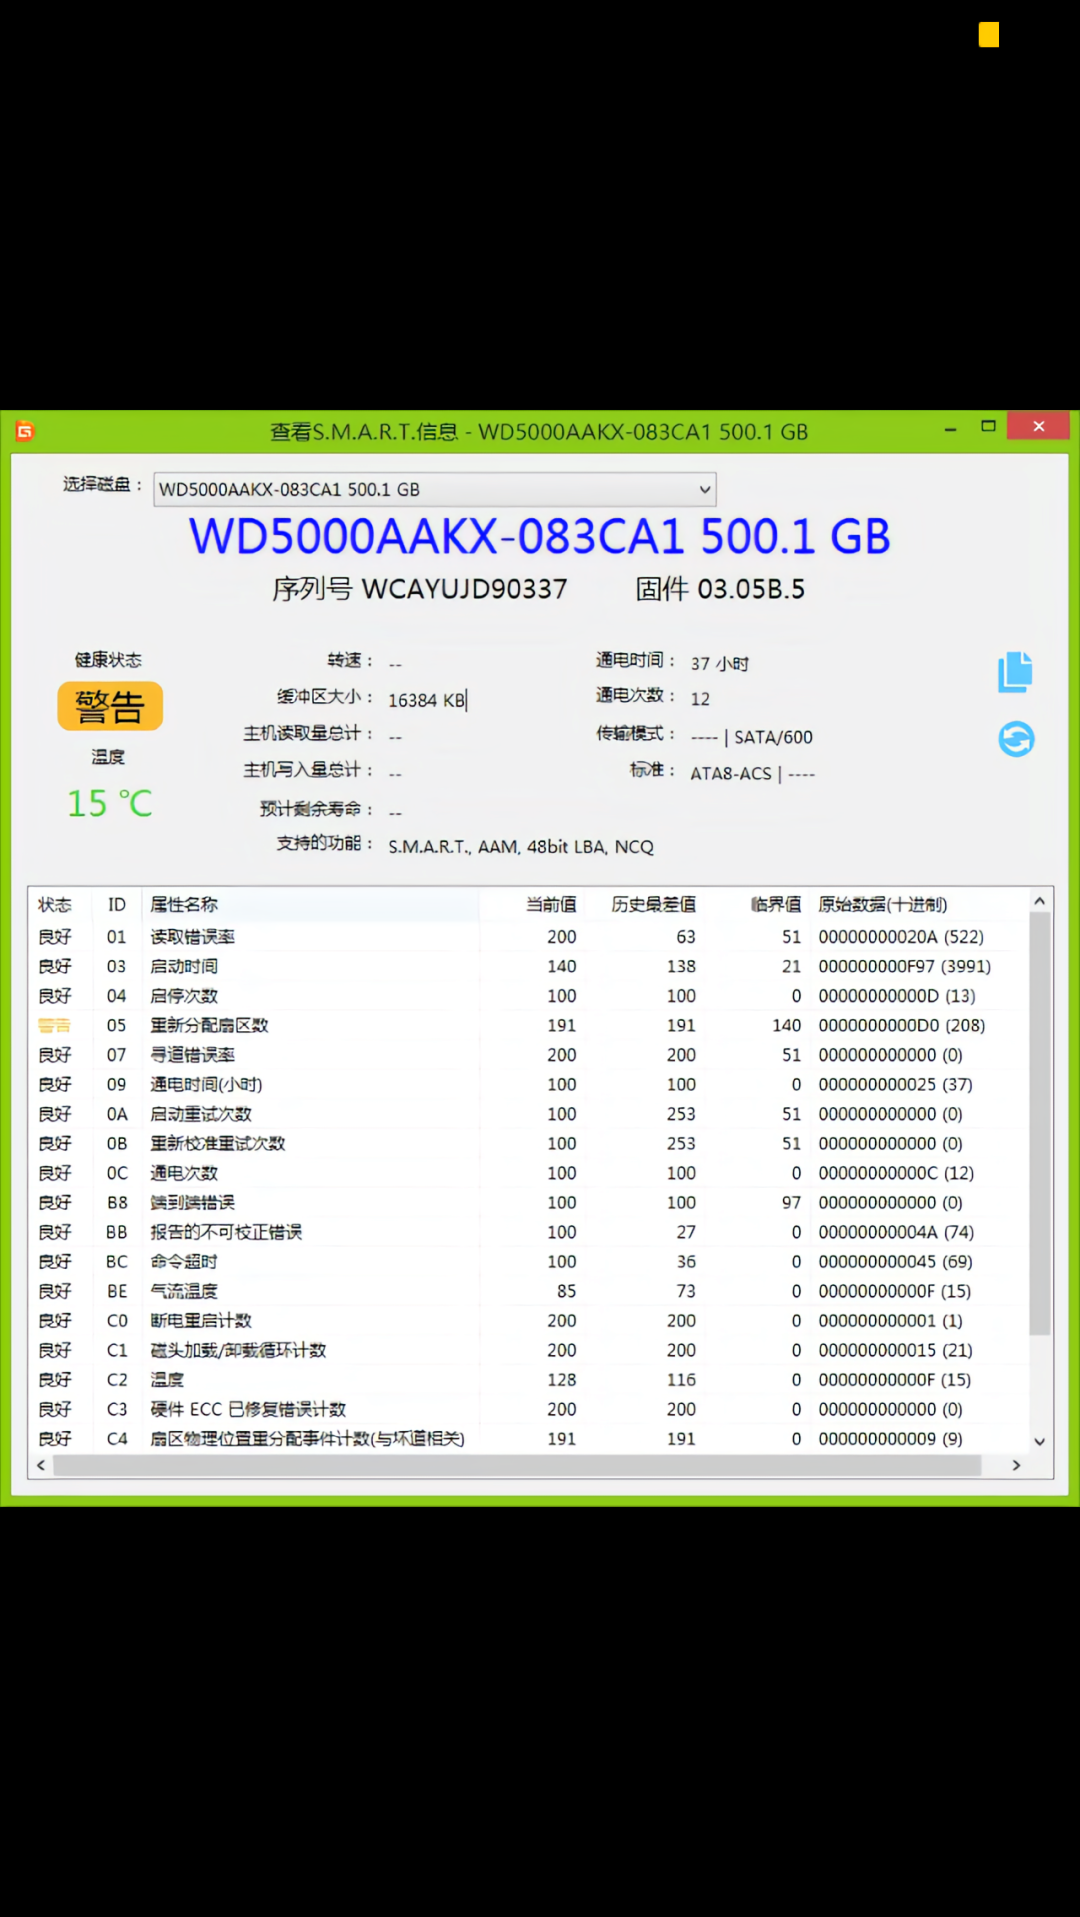The height and width of the screenshot is (1917, 1080).
Task: Click raw value 00000000020A (522)
Action: [x=901, y=937]
